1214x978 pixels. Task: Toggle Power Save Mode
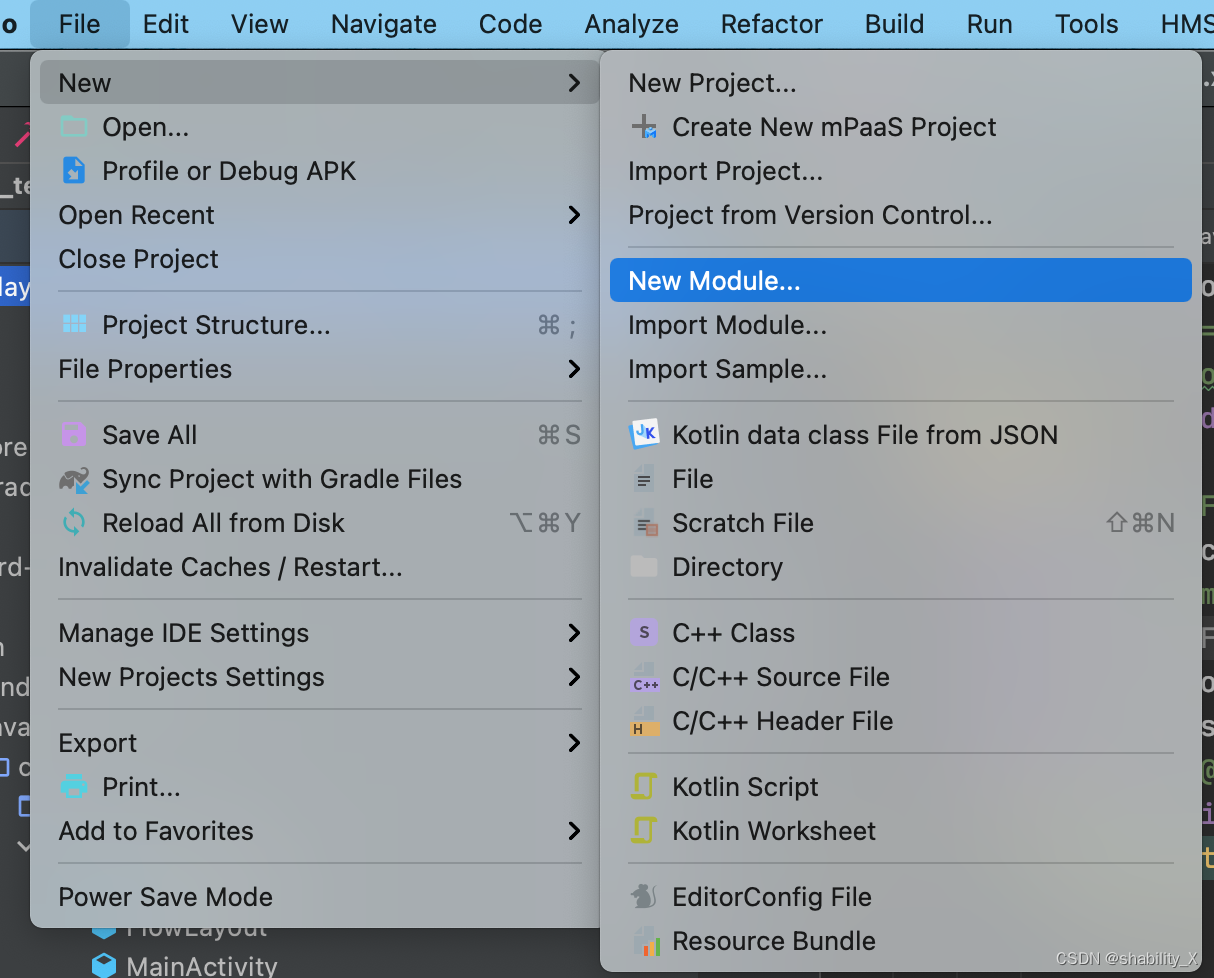(166, 897)
